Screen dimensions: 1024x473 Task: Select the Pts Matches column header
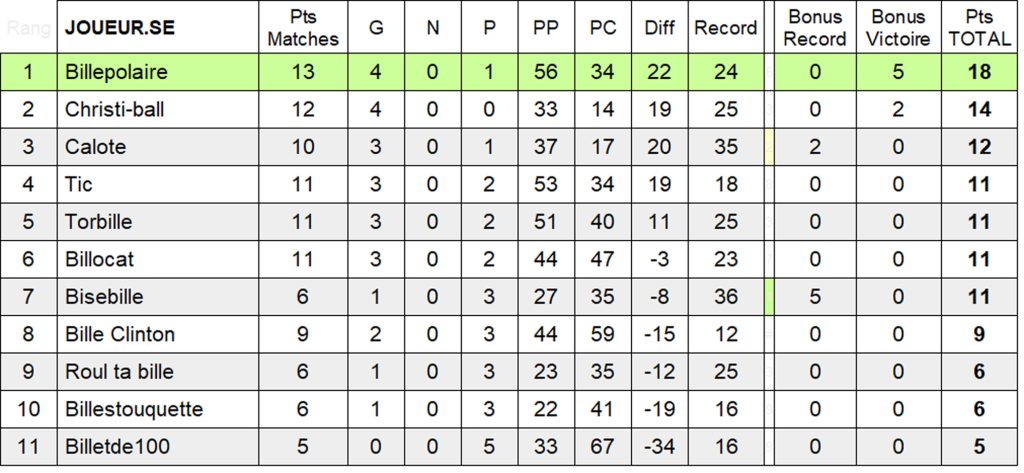click(x=302, y=28)
